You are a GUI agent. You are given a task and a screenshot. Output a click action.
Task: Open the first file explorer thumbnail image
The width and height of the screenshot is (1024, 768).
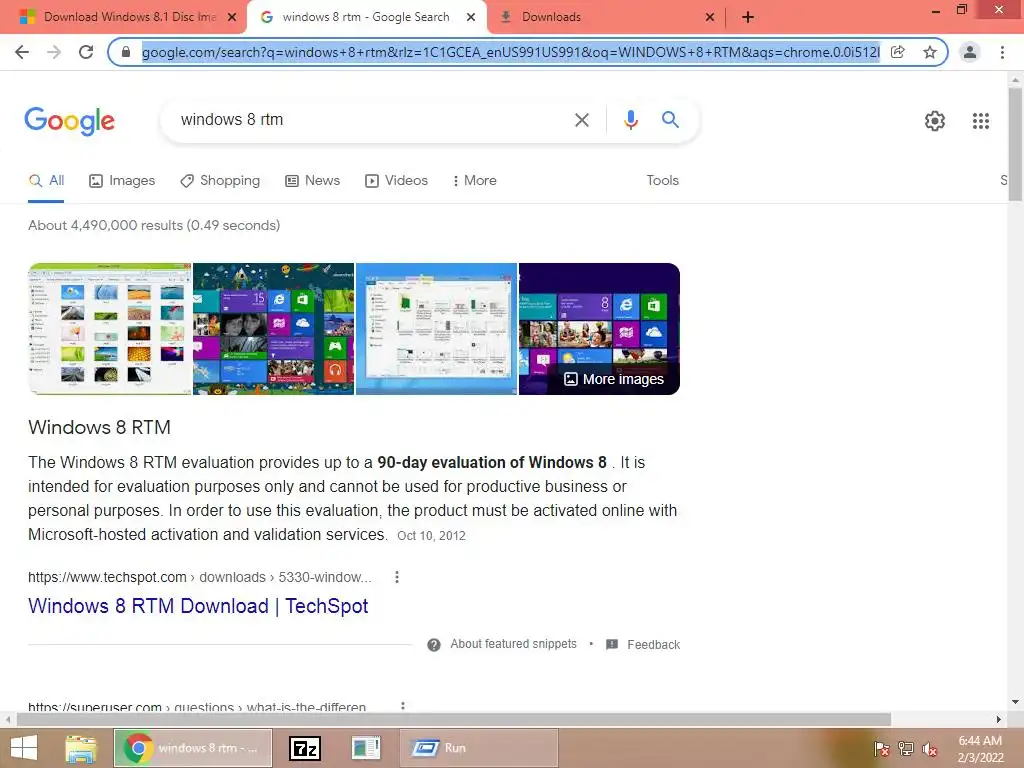click(110, 329)
